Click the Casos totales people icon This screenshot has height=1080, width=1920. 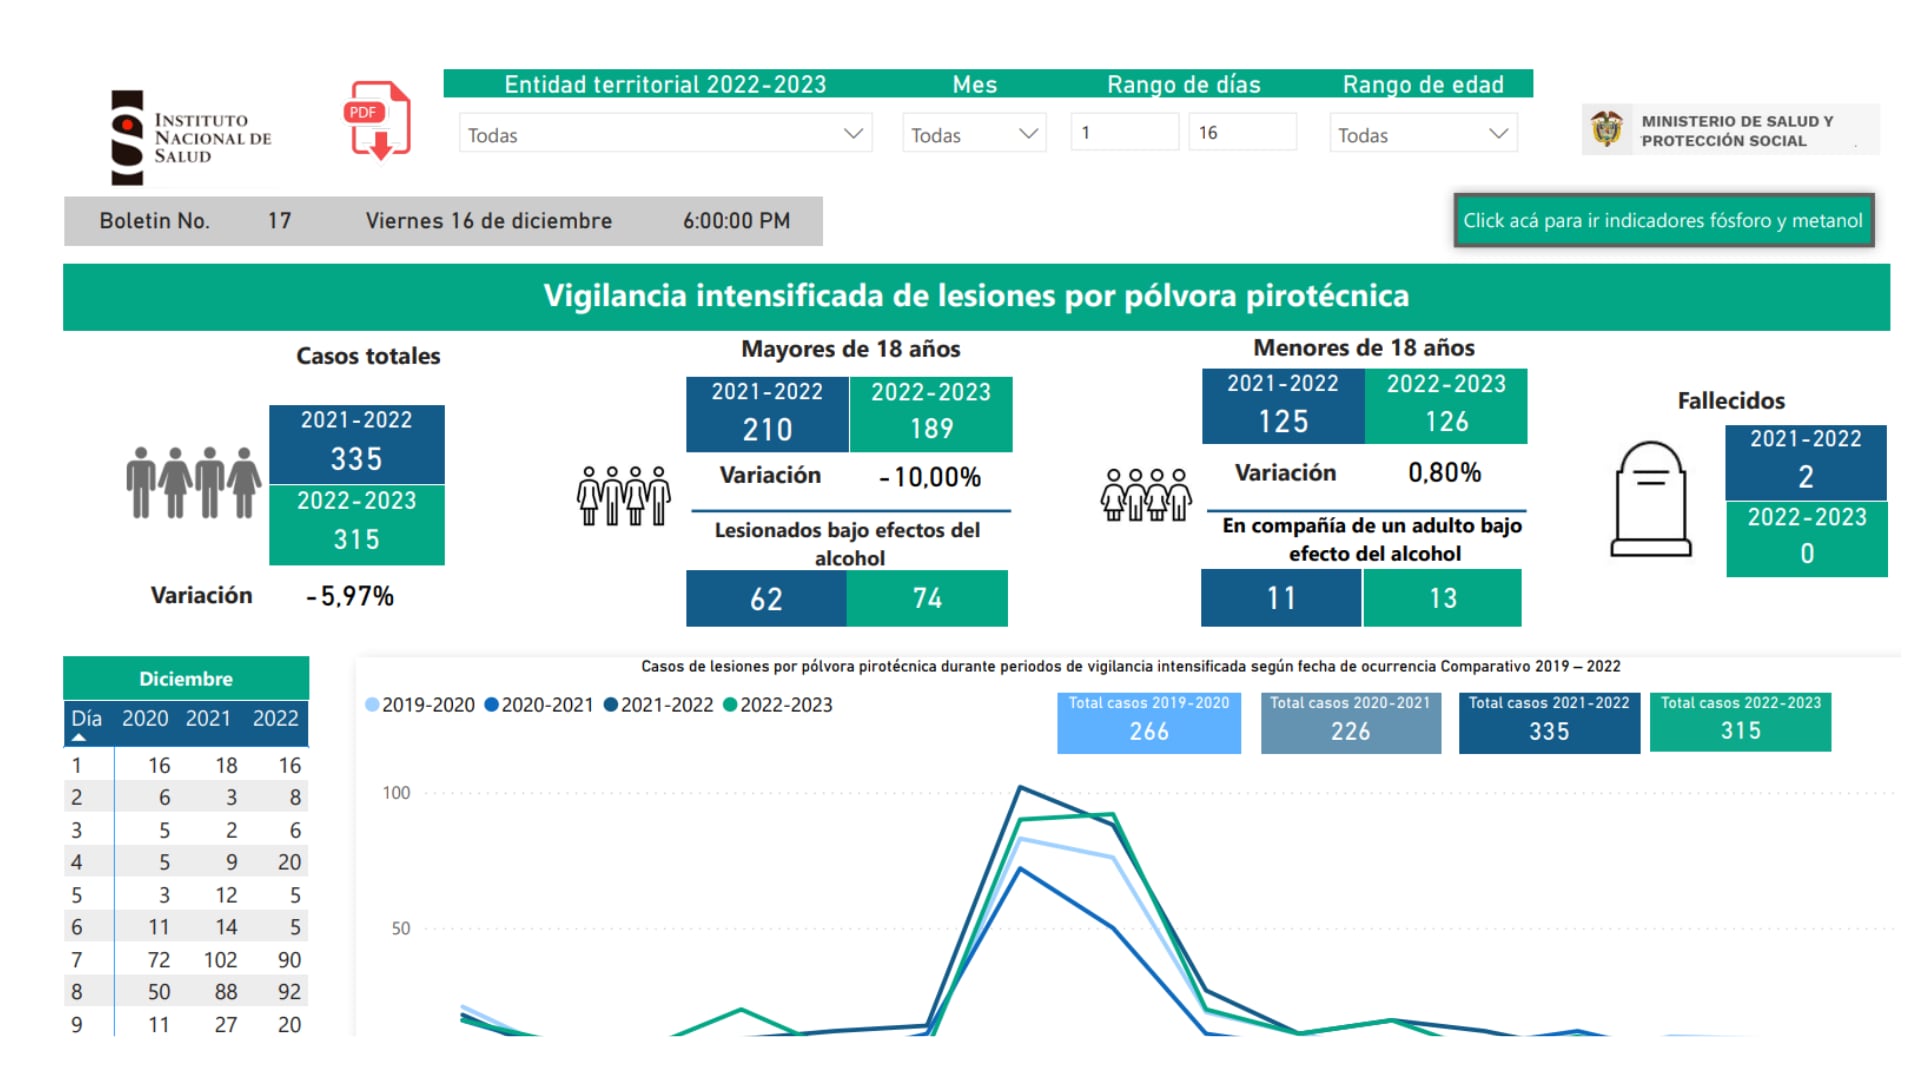[193, 482]
